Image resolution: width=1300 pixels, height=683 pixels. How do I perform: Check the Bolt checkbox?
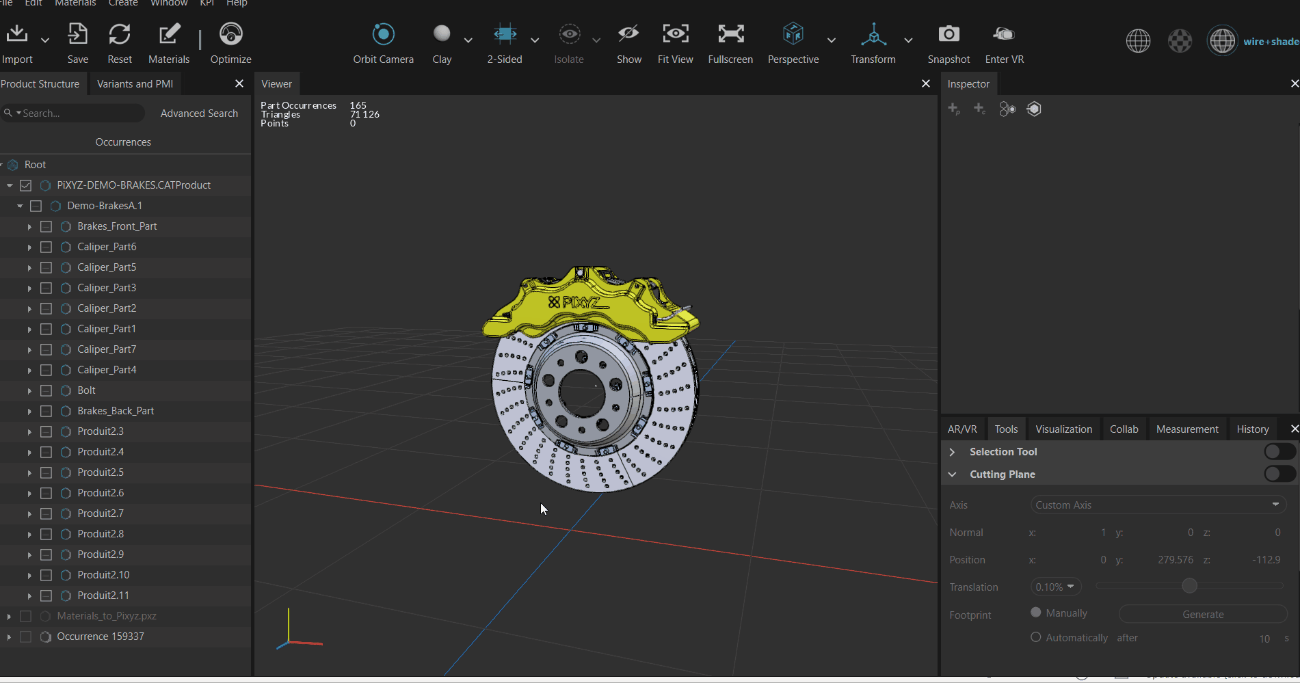(46, 390)
